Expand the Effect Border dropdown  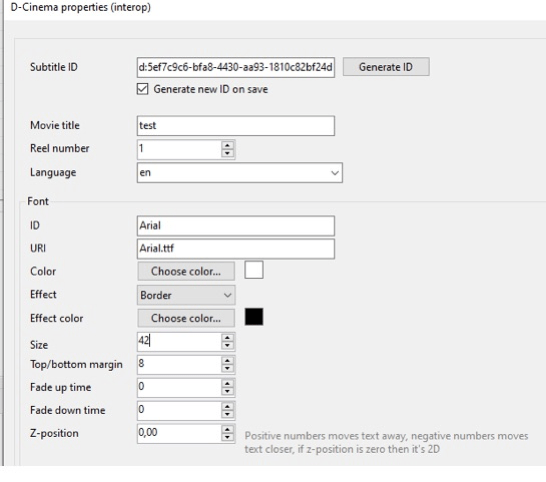(186, 295)
